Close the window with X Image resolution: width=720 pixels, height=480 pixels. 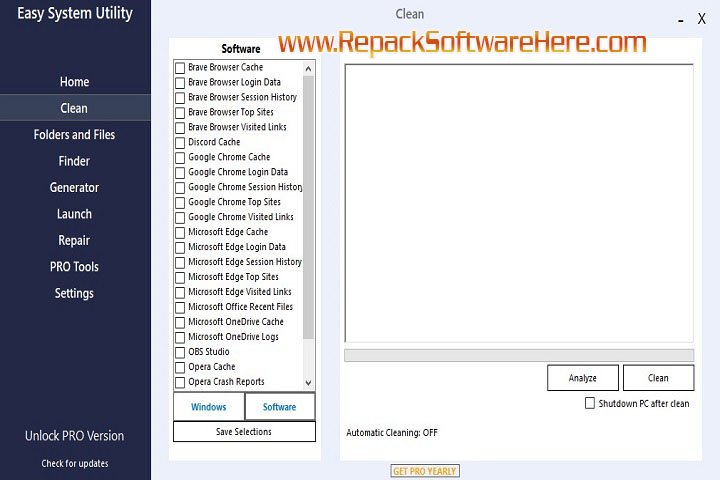click(x=702, y=19)
